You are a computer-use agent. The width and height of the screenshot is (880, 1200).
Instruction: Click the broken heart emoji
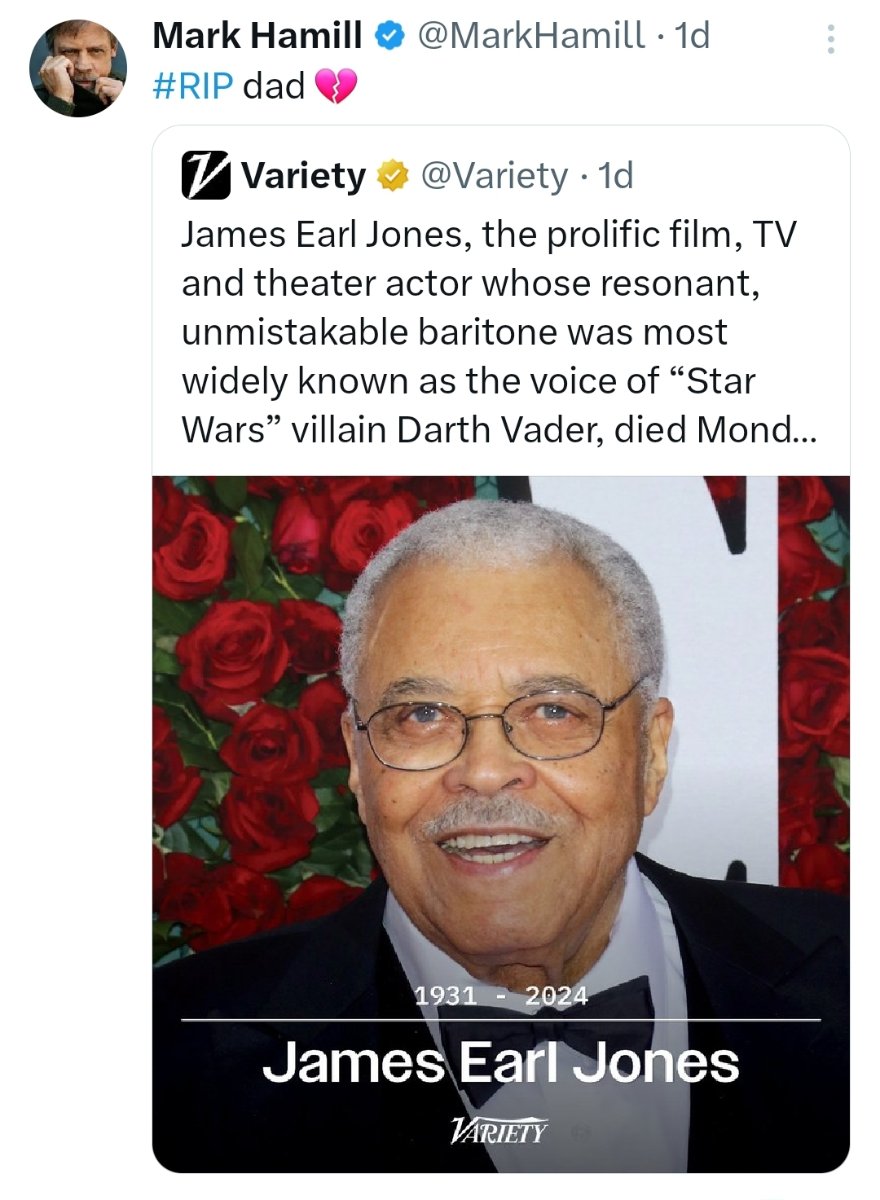[335, 88]
